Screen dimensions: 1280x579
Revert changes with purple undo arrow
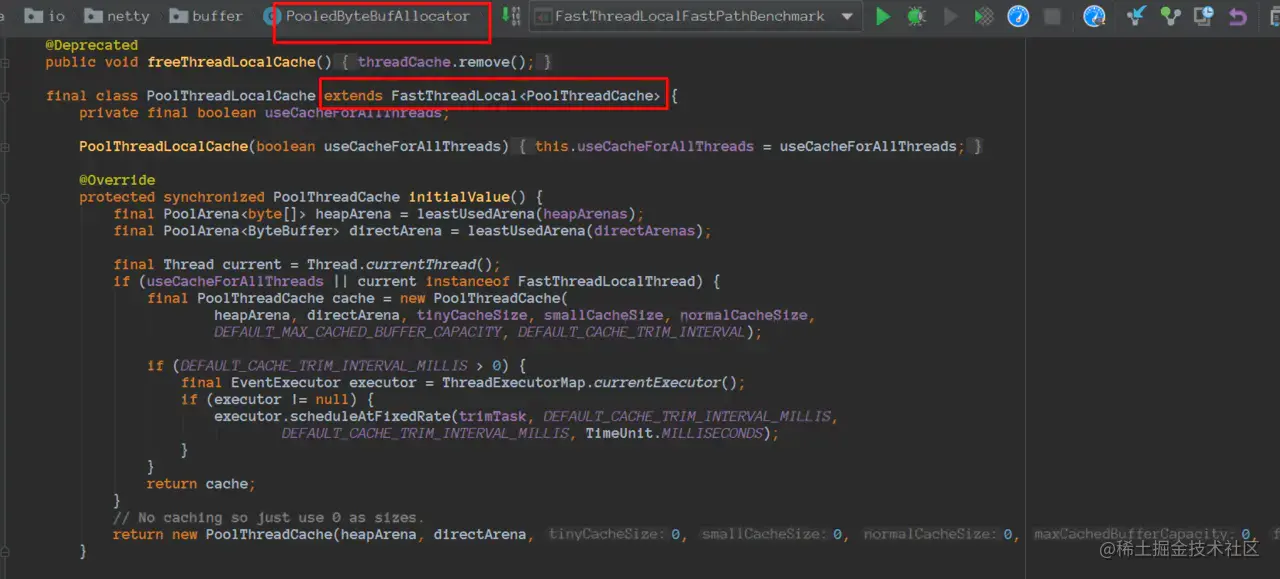click(1238, 16)
